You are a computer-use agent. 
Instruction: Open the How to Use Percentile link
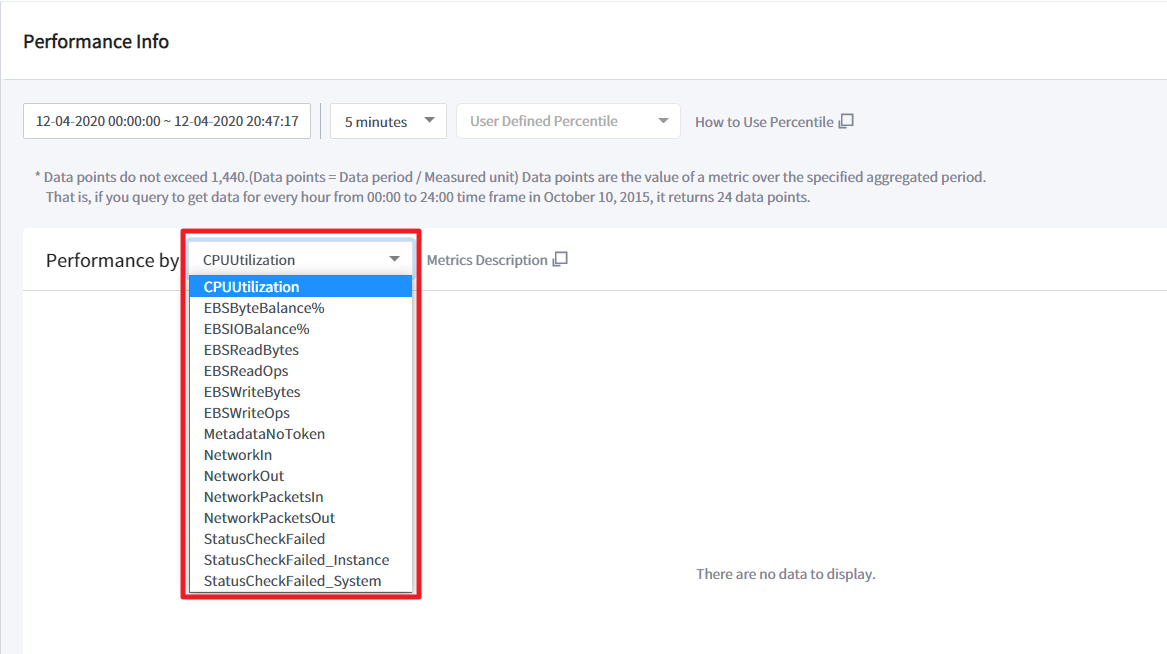[764, 122]
